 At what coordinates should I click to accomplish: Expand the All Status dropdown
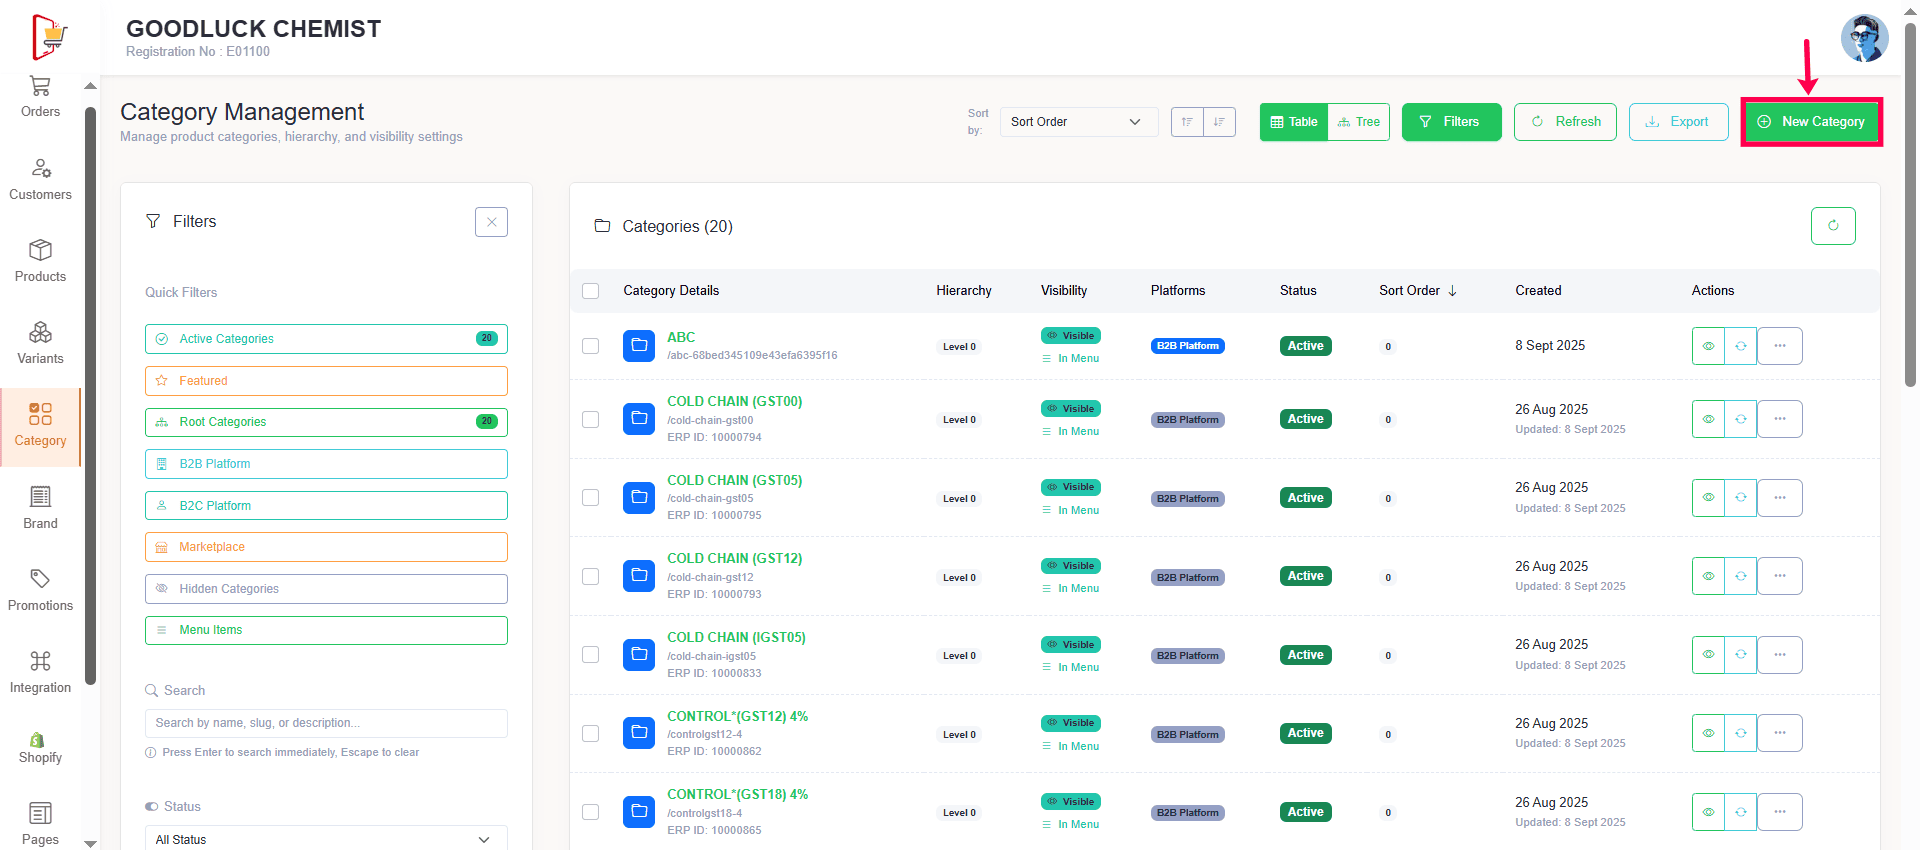coord(325,839)
